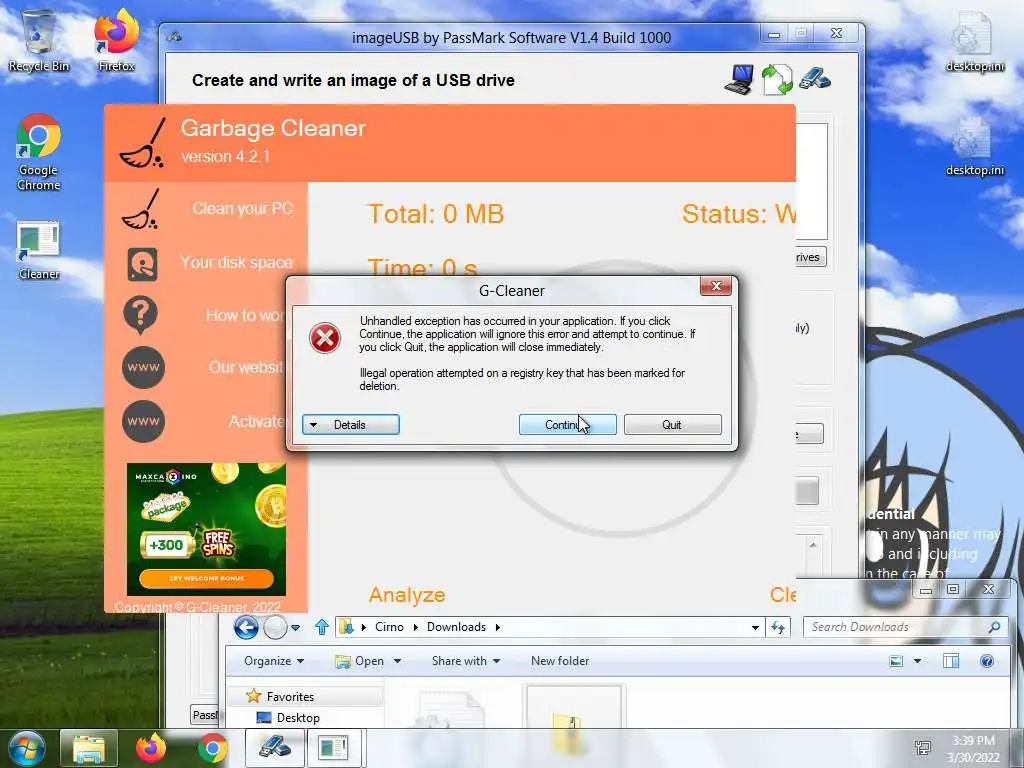Image resolution: width=1024 pixels, height=768 pixels.
Task: Open address bar history dropdown
Action: tap(755, 628)
